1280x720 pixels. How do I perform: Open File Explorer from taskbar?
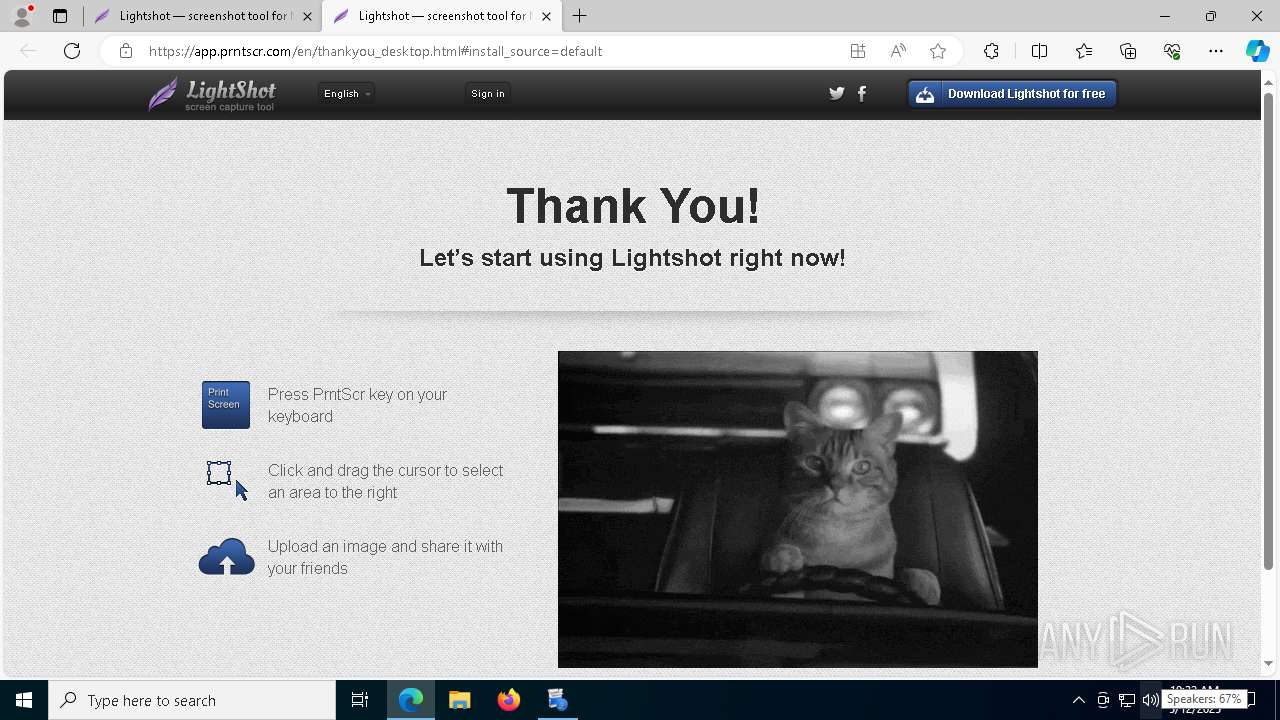(460, 700)
